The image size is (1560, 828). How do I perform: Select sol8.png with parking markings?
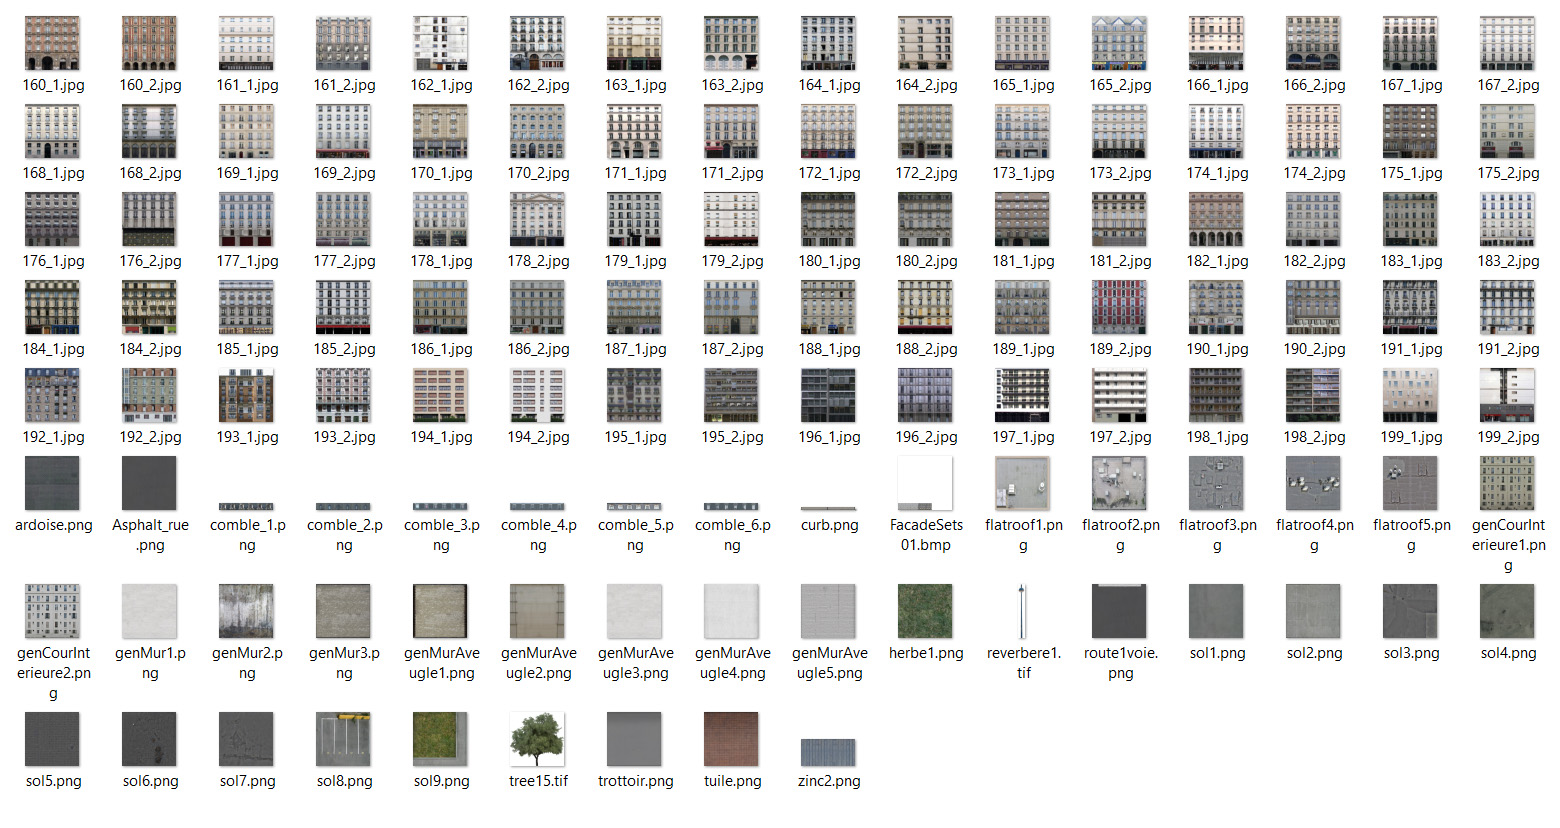tap(343, 739)
